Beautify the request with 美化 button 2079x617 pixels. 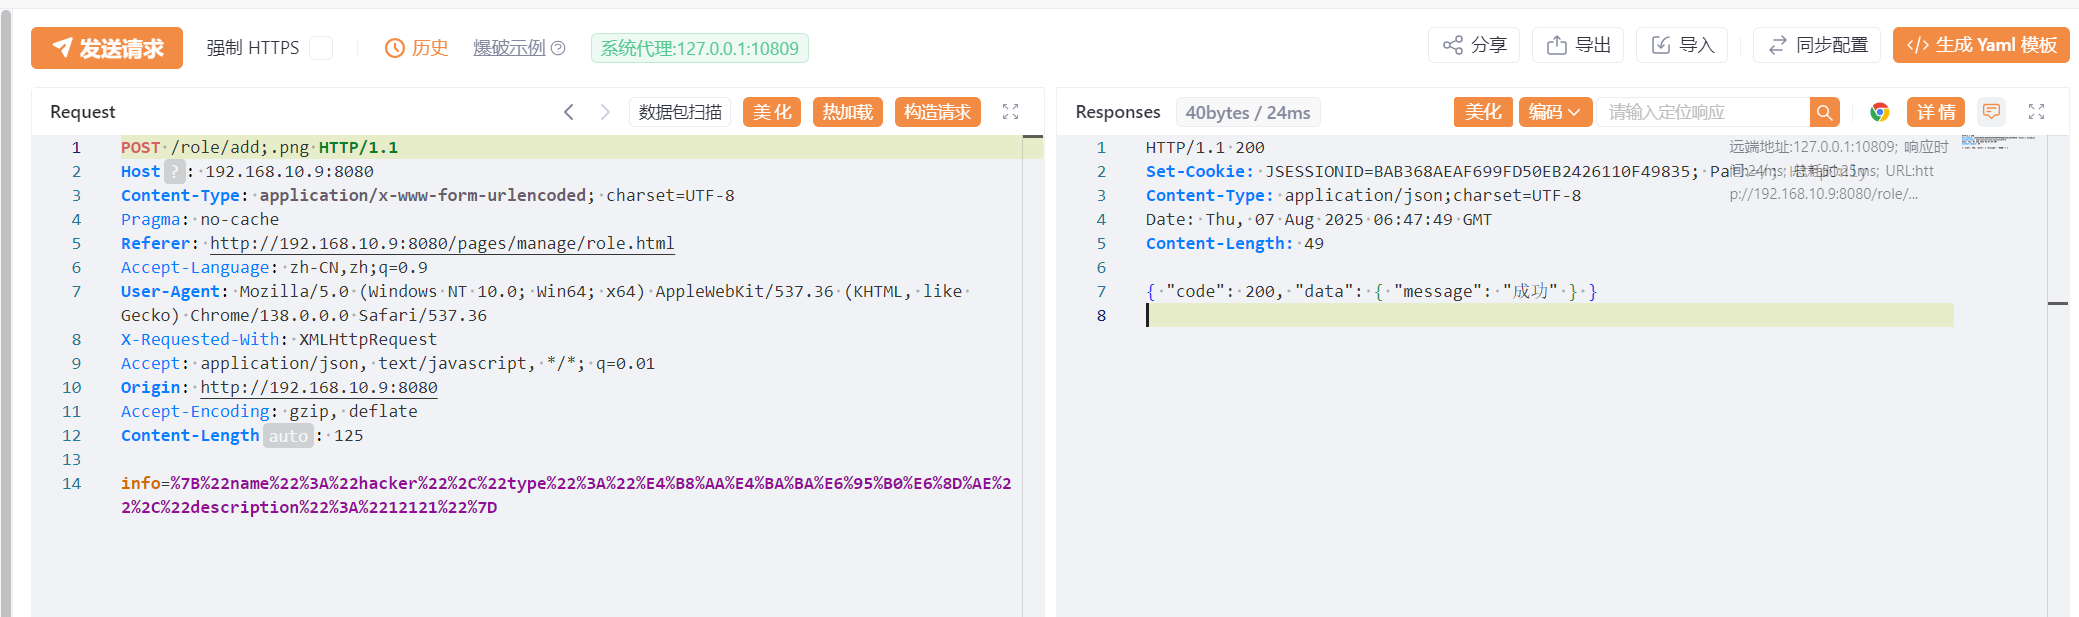[x=771, y=112]
